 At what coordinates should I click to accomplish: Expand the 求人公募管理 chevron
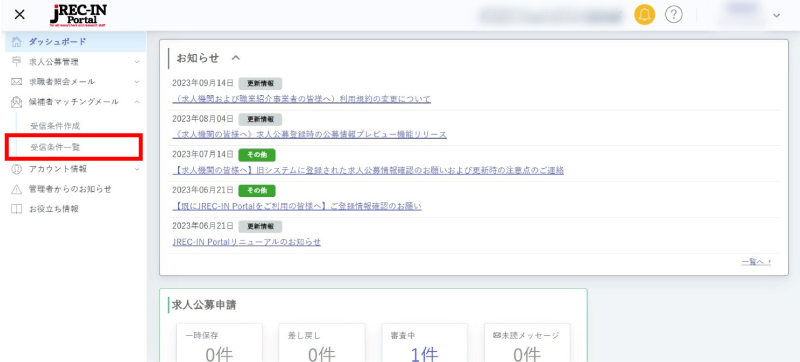137,62
